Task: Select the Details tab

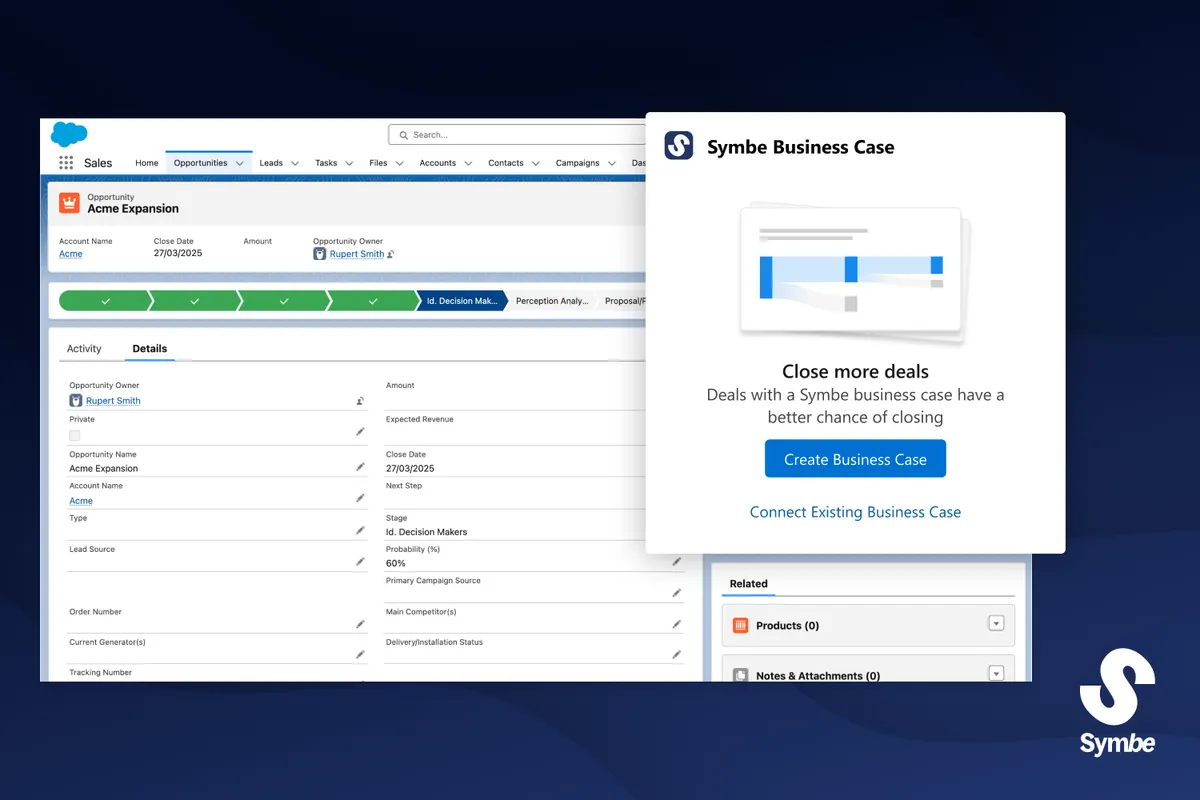Action: click(150, 349)
